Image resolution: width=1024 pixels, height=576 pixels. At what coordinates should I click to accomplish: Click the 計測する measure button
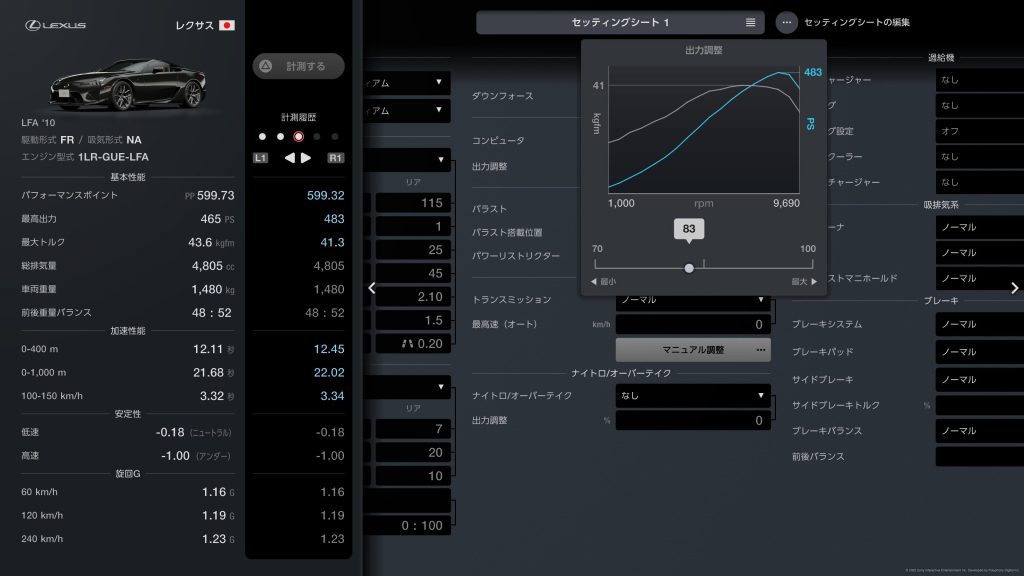coord(298,66)
